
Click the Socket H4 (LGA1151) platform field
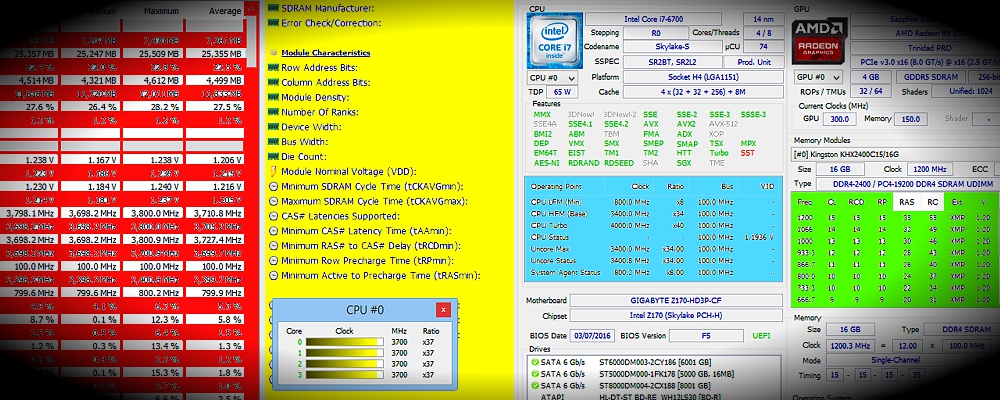click(x=703, y=77)
